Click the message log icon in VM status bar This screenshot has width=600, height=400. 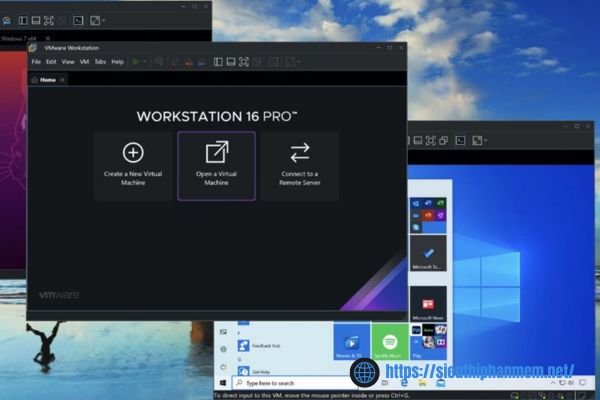(582, 395)
